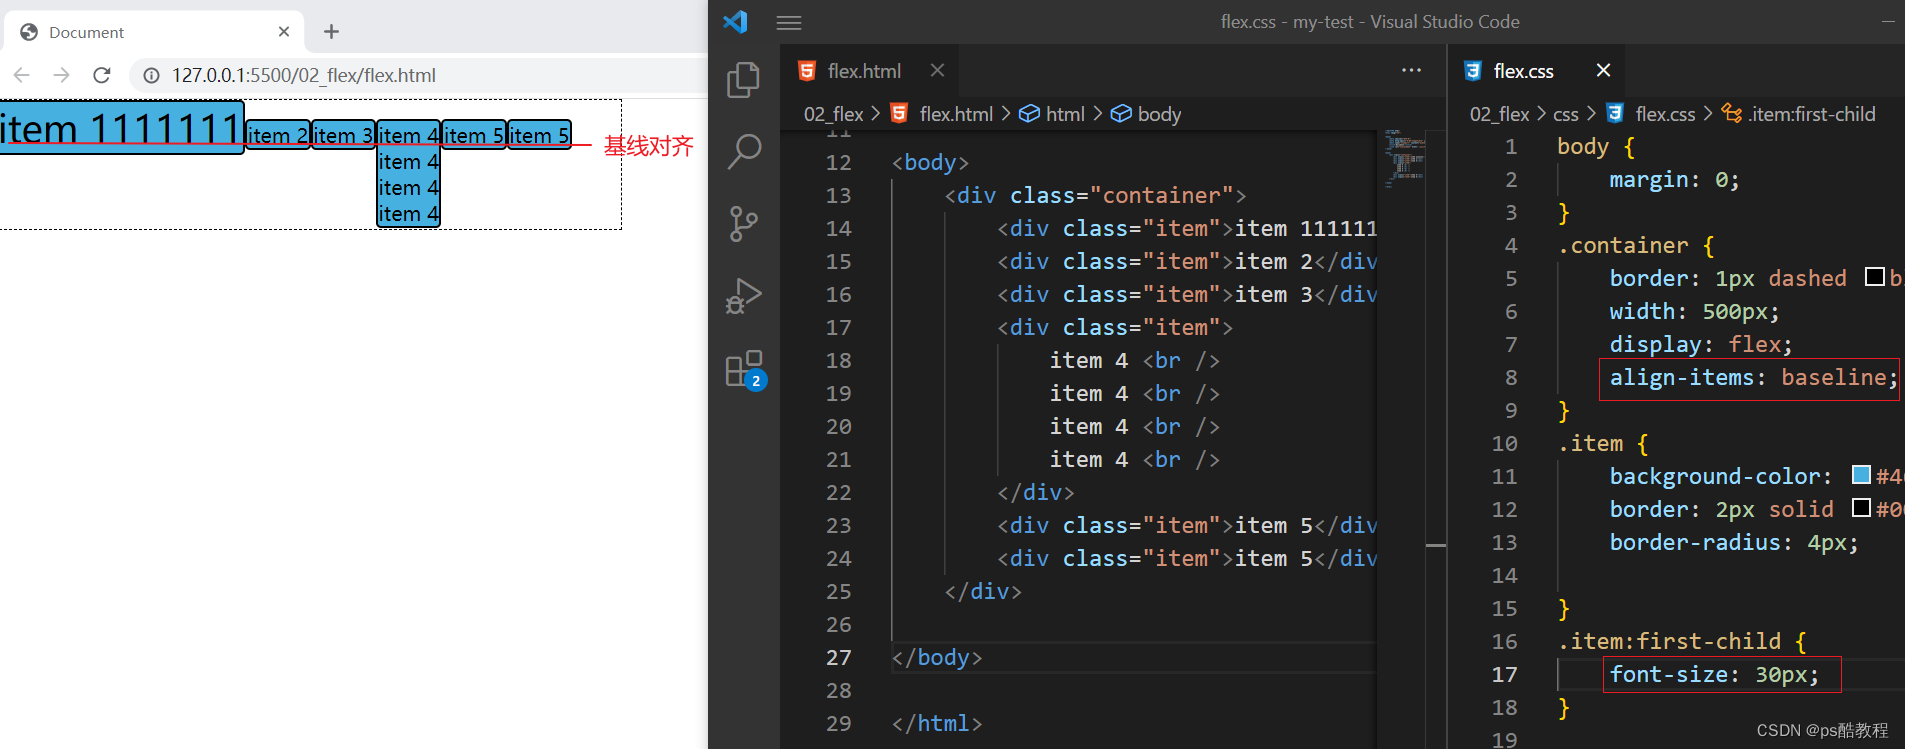The width and height of the screenshot is (1905, 749).
Task: Click 'align-items: baseline;' in flex.css
Action: [x=1753, y=377]
